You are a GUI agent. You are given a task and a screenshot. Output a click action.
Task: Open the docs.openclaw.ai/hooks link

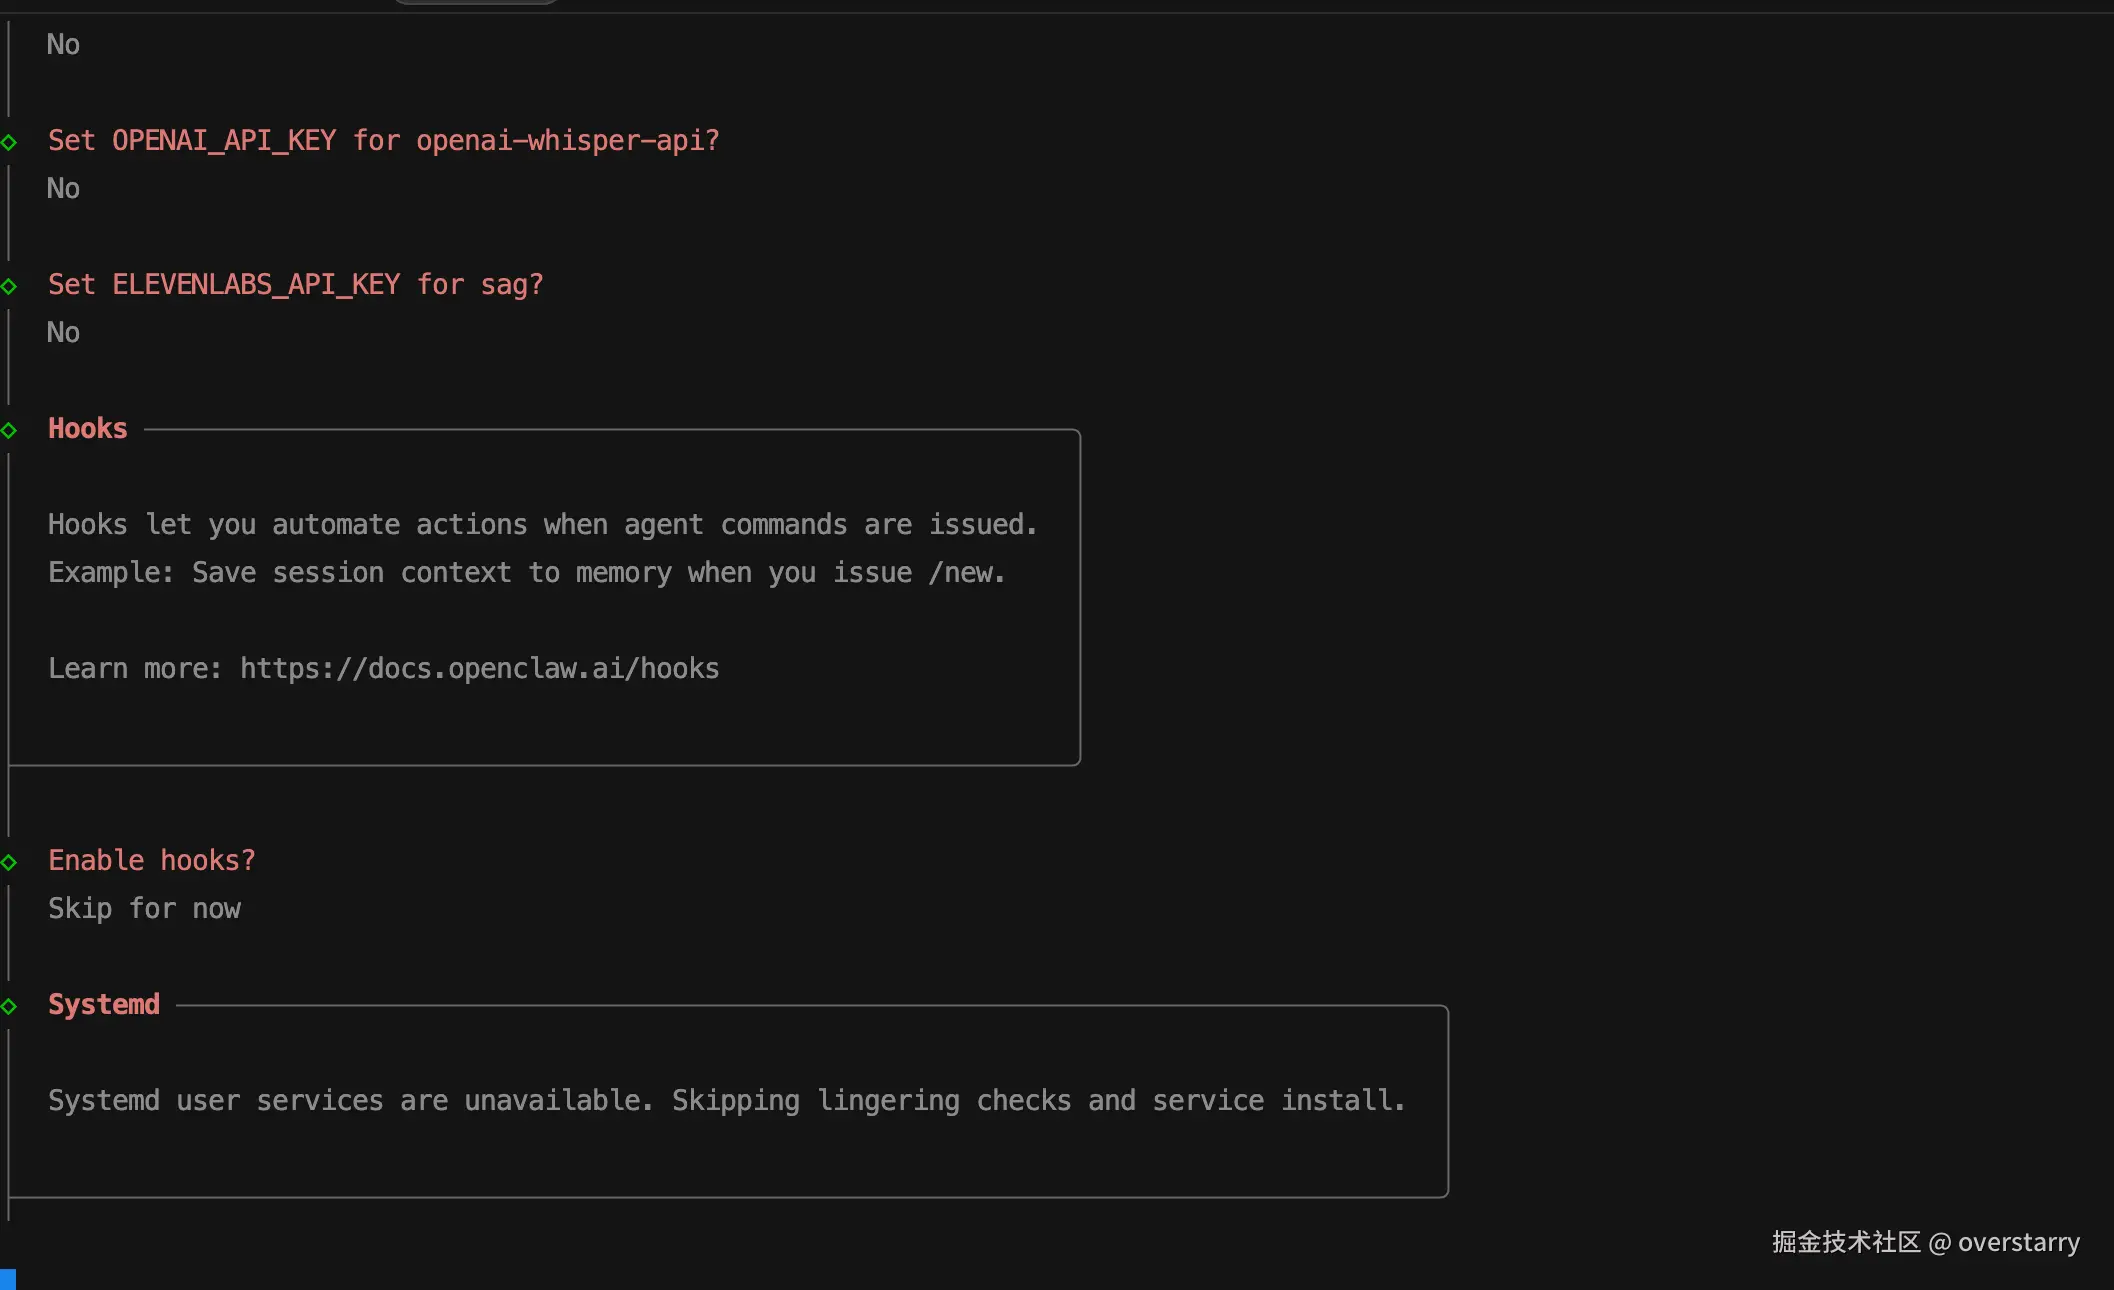(480, 668)
